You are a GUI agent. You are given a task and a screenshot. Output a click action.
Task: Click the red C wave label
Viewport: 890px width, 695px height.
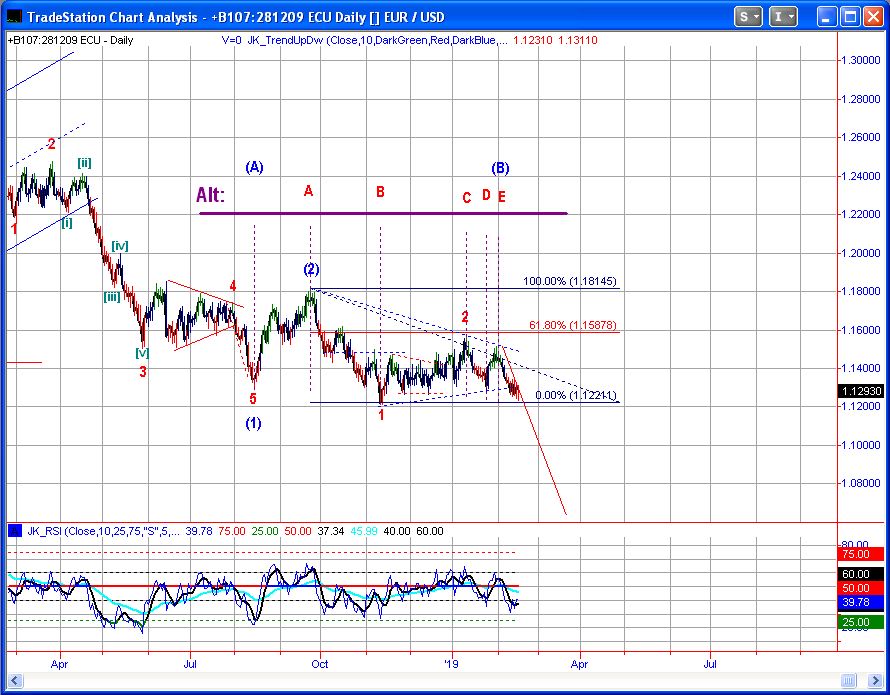tap(467, 198)
